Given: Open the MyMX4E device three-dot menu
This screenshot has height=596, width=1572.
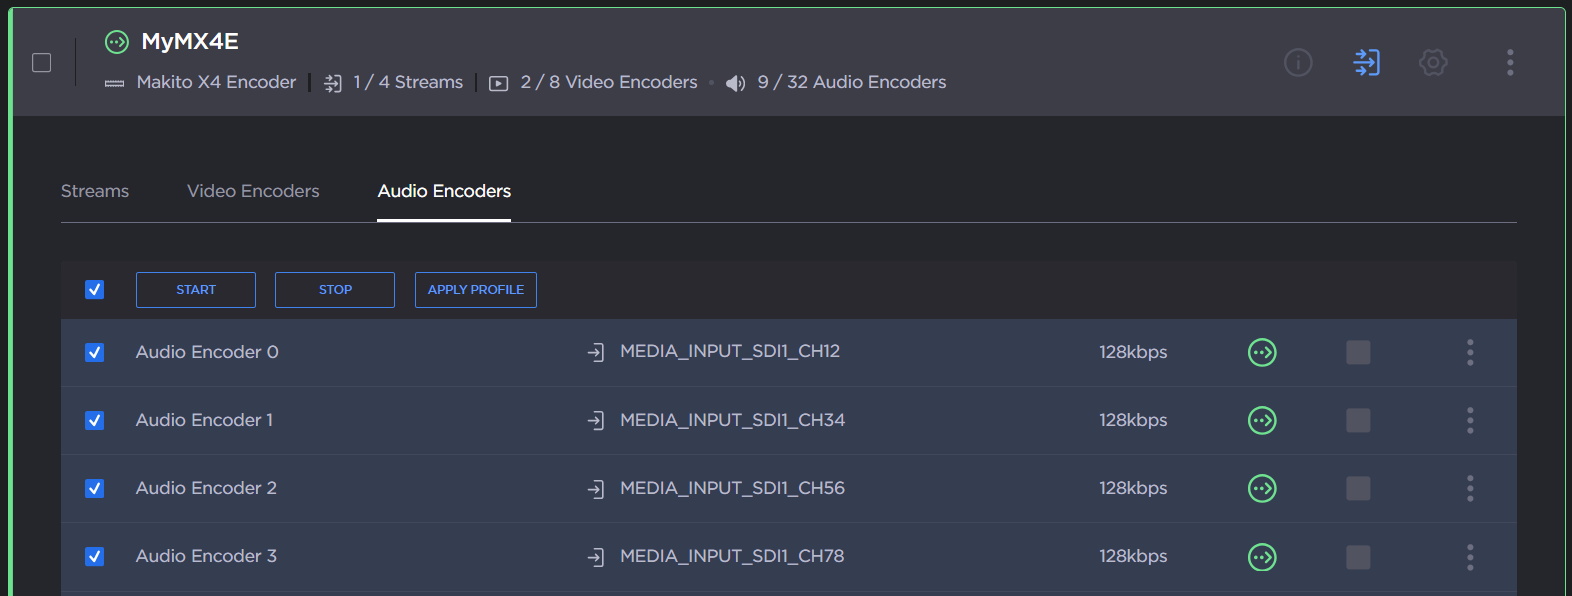Looking at the screenshot, I should [x=1510, y=63].
